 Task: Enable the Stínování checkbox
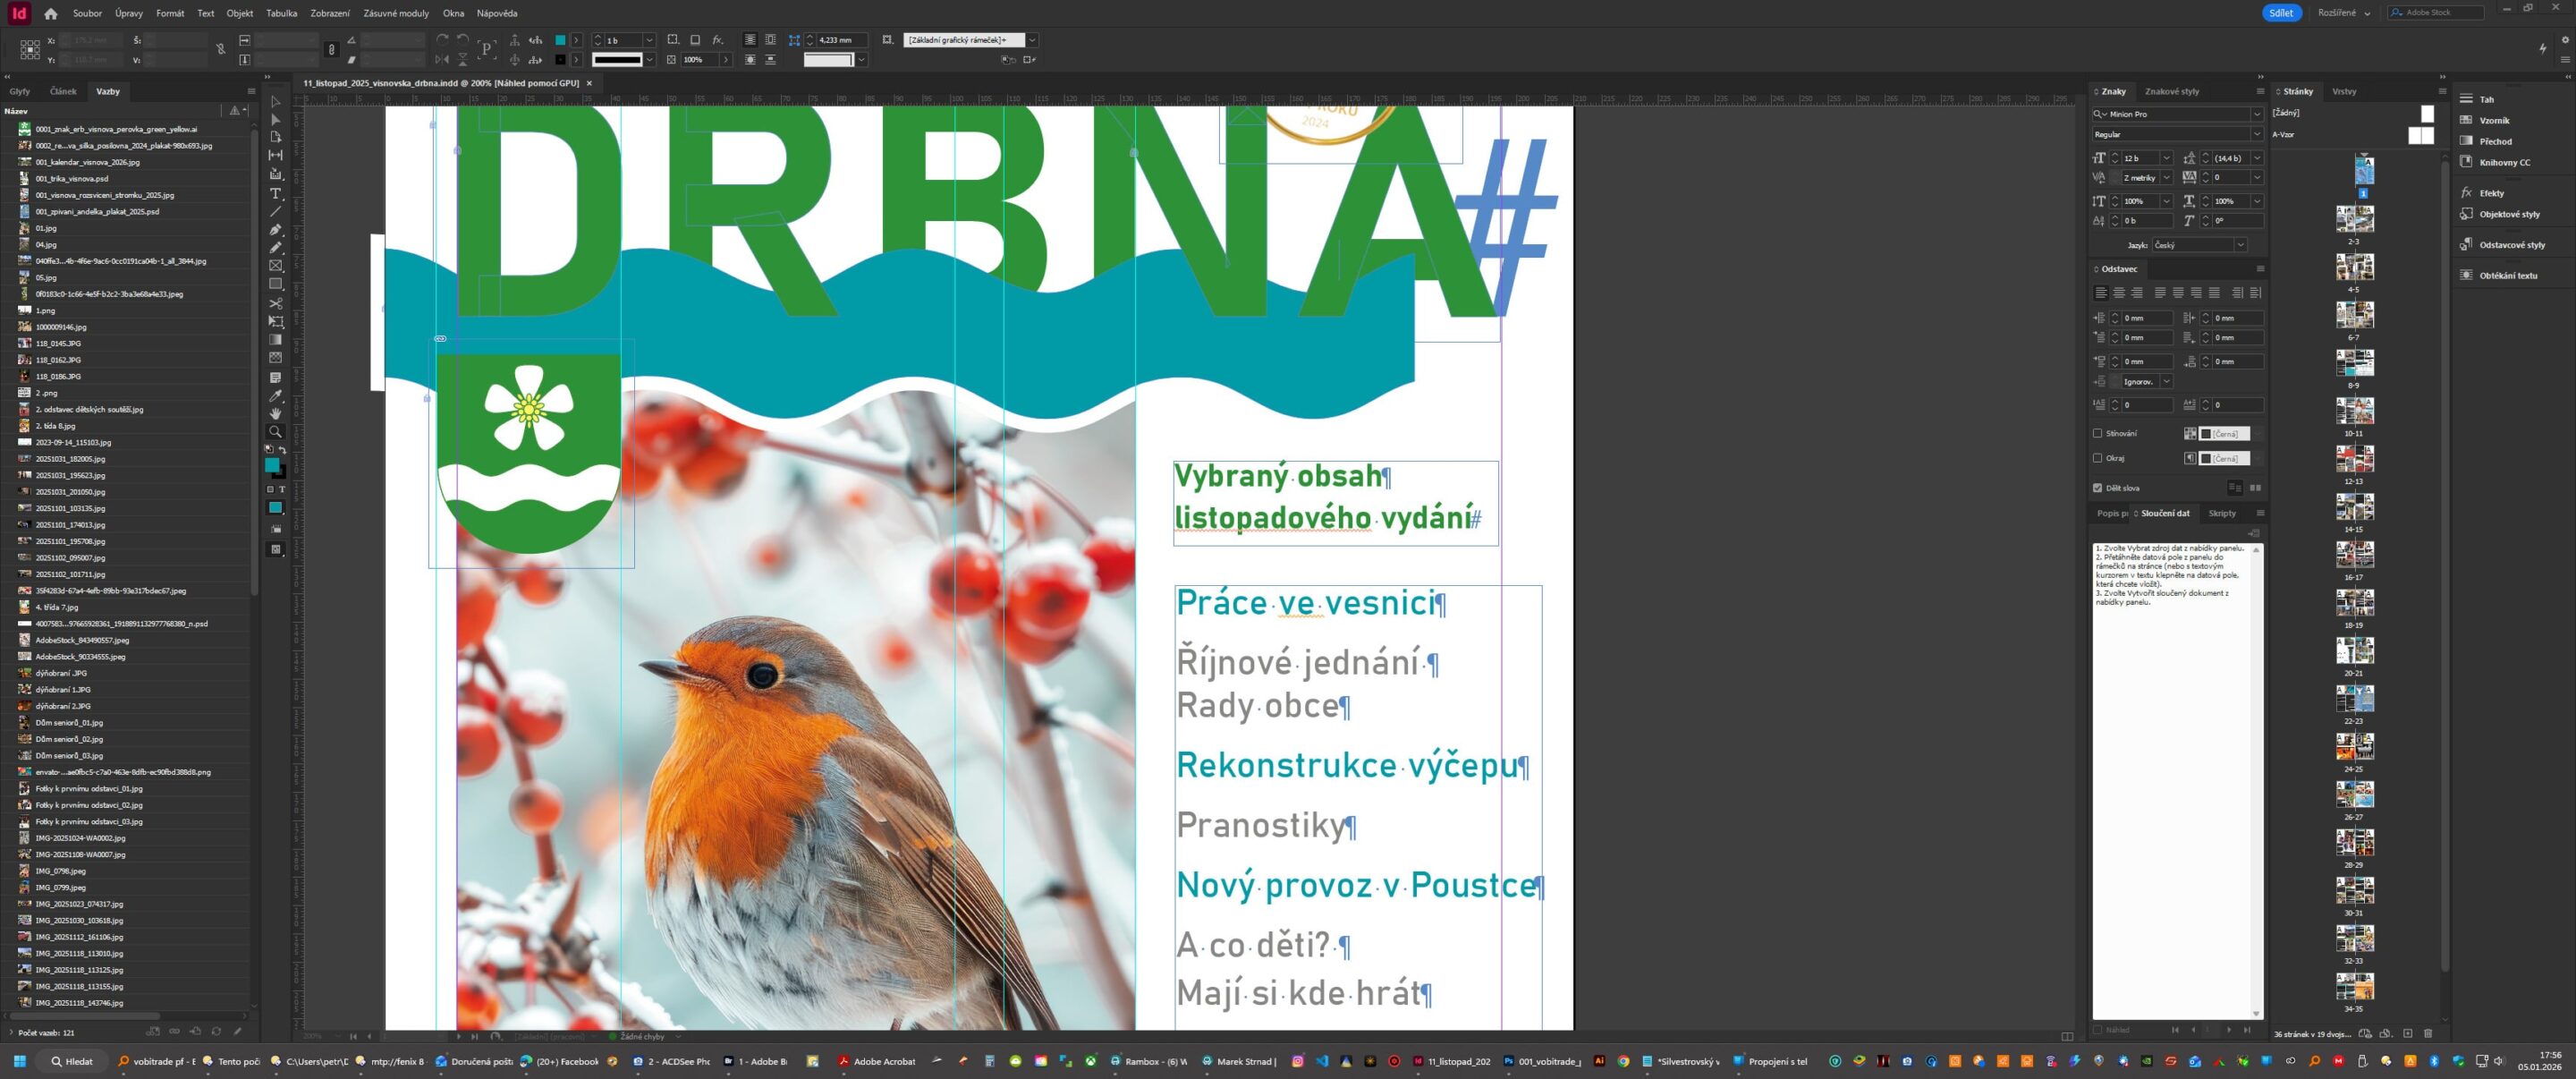[x=2097, y=433]
